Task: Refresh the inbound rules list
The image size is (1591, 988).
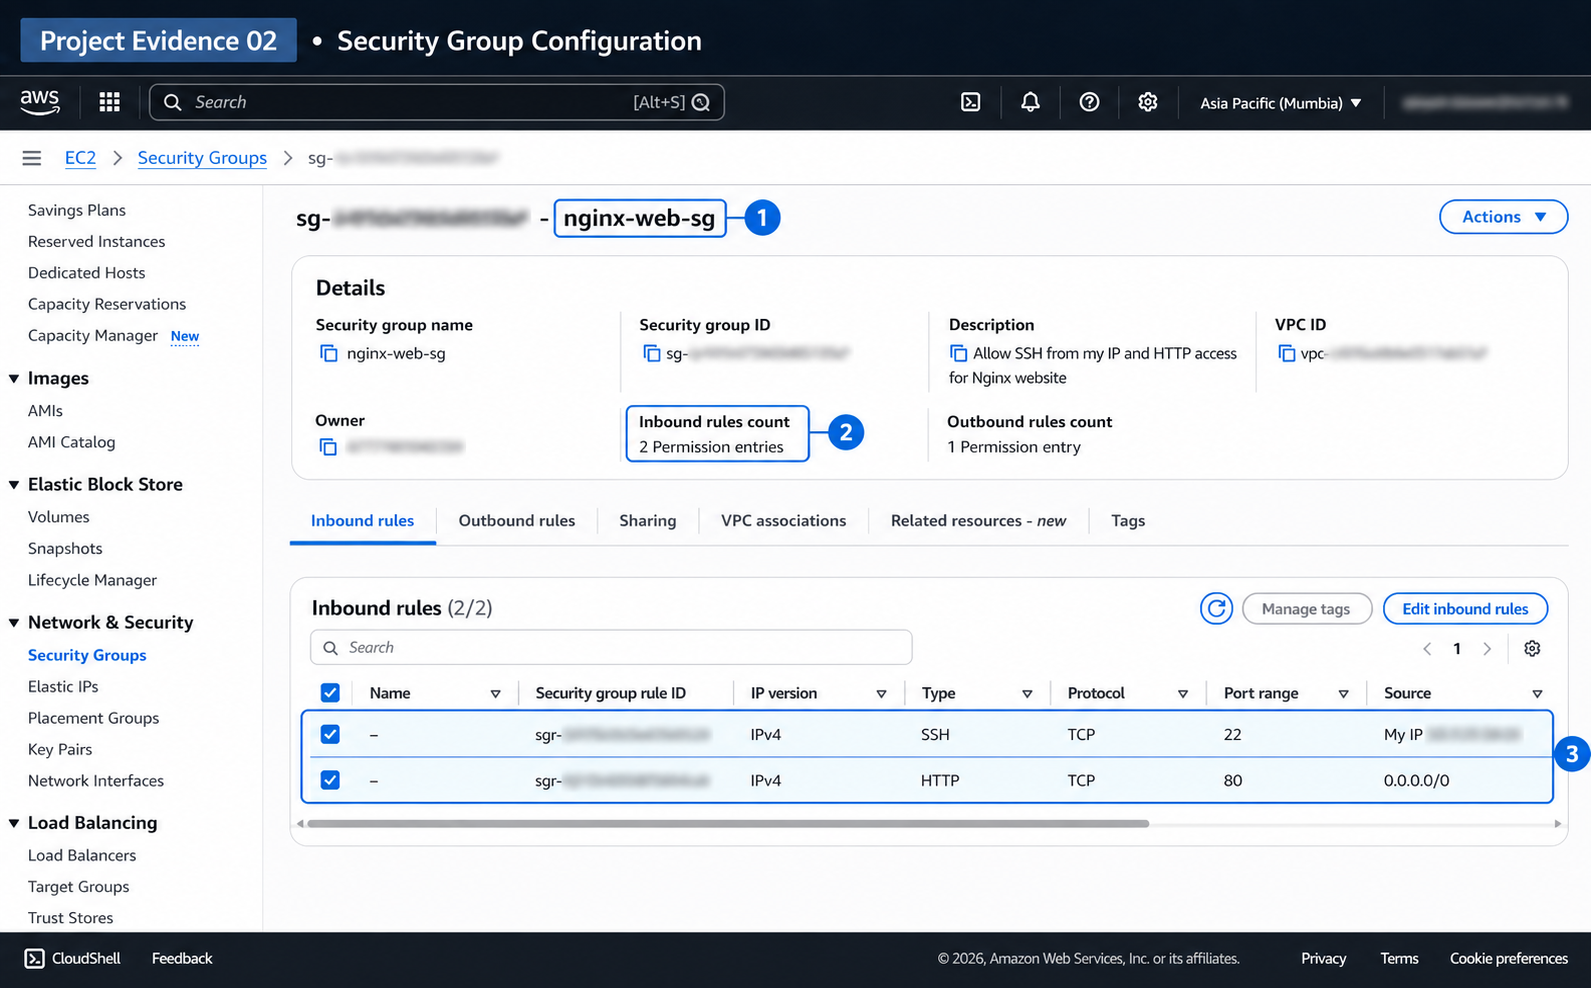Action: click(x=1216, y=608)
